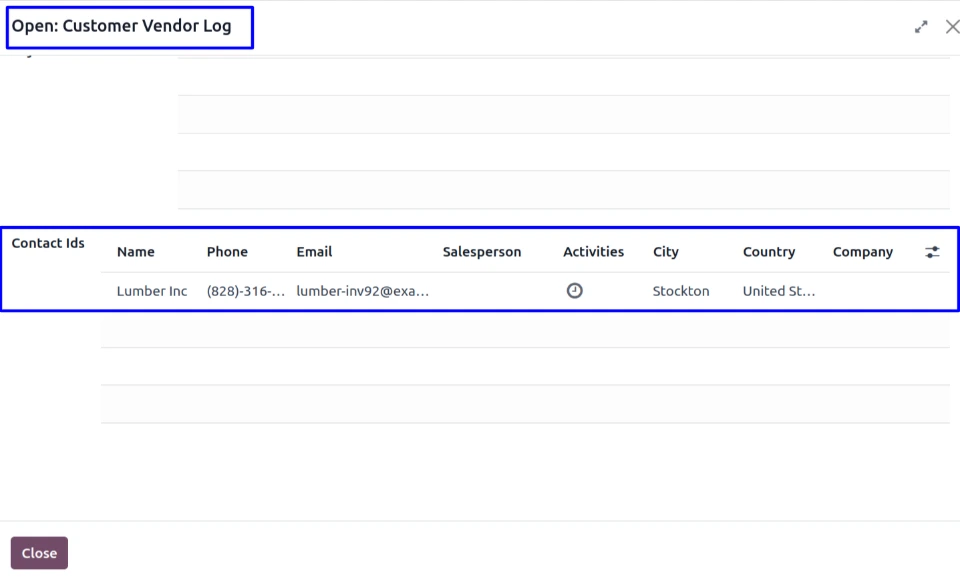
Task: Click the Contact Ids field label
Action: (x=48, y=243)
